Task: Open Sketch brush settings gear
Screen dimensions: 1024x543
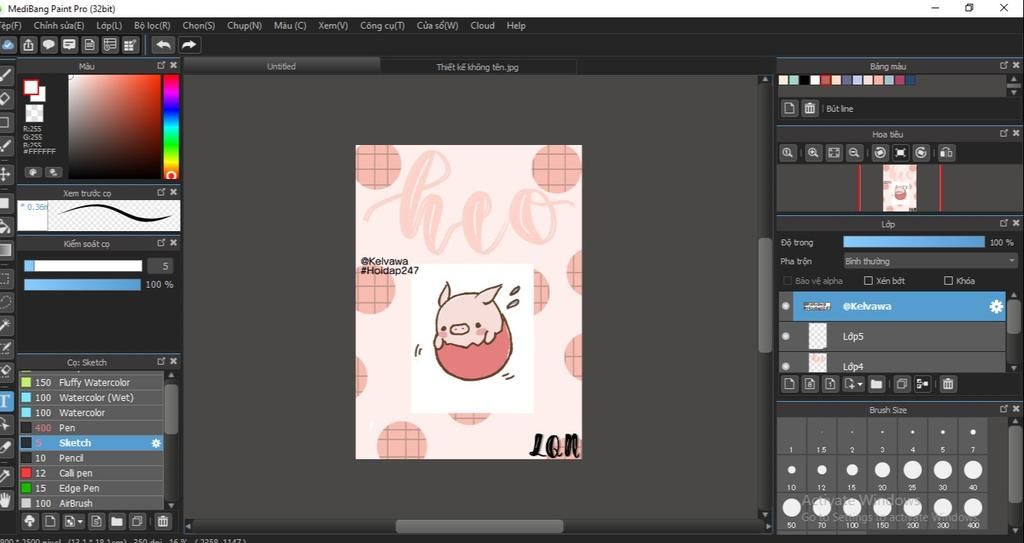Action: click(x=156, y=443)
